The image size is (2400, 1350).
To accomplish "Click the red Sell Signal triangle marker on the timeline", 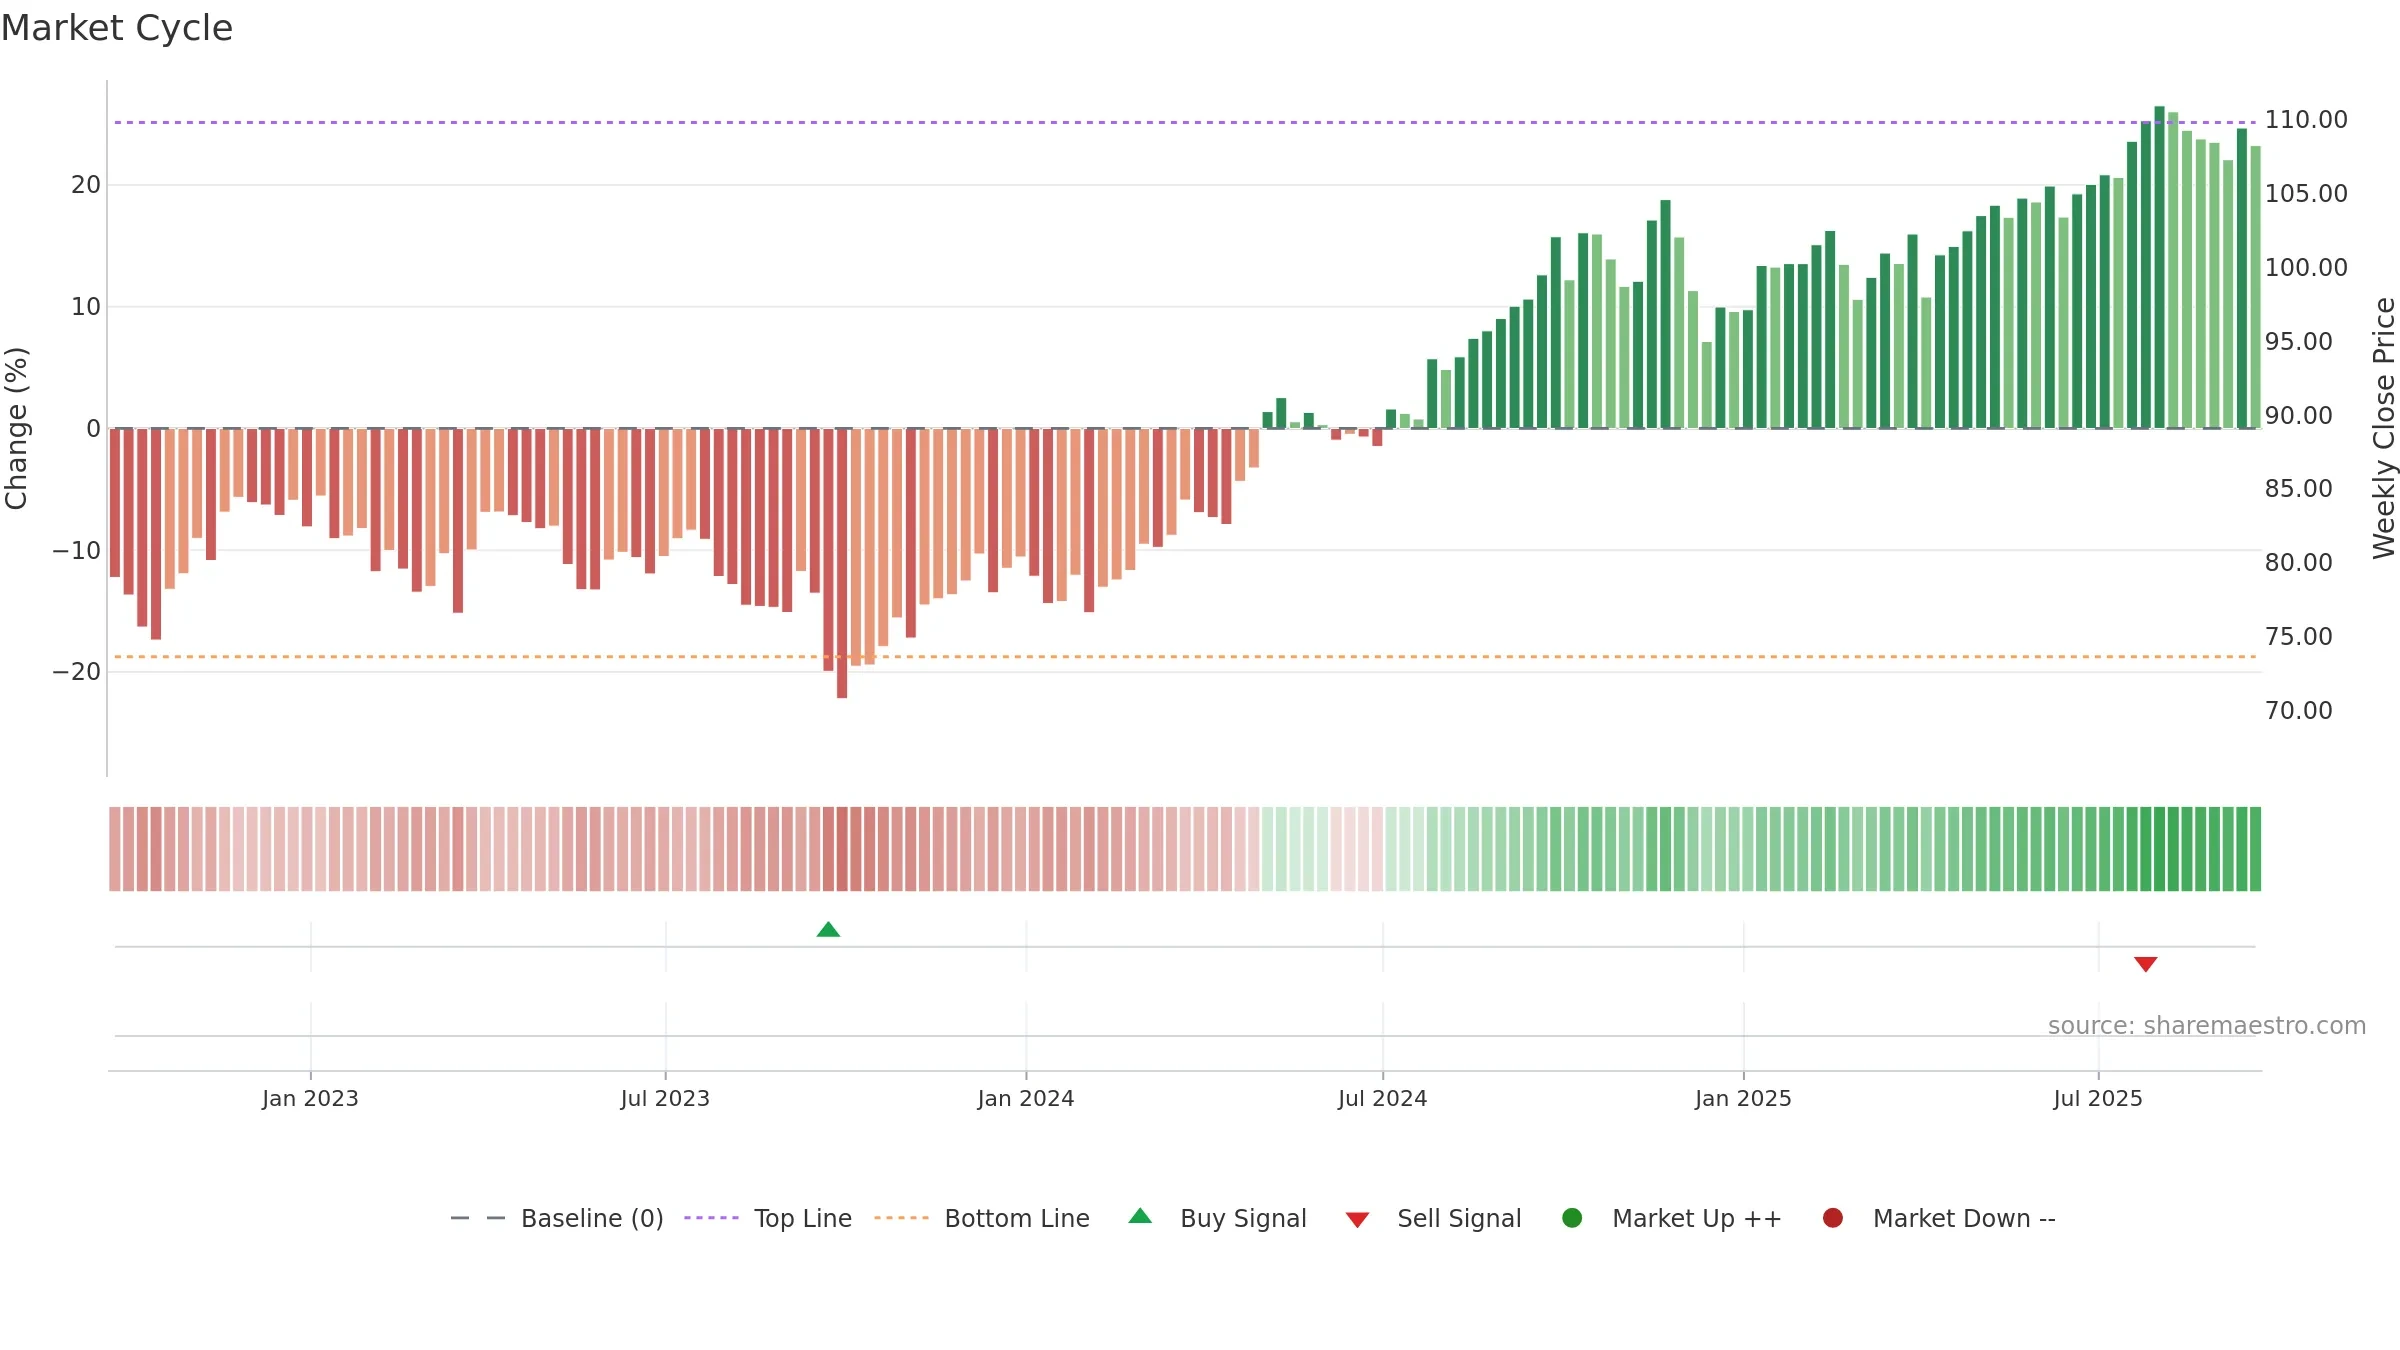I will tap(2145, 964).
